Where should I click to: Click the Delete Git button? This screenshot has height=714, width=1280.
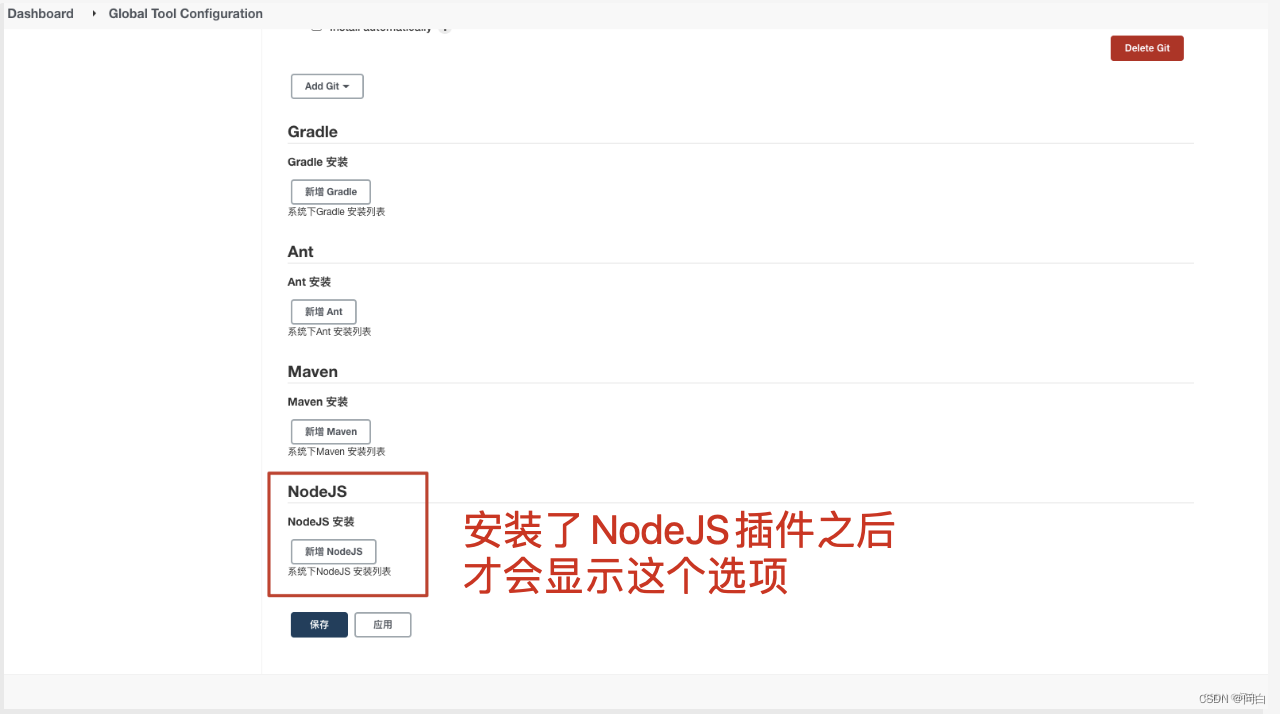coord(1146,47)
